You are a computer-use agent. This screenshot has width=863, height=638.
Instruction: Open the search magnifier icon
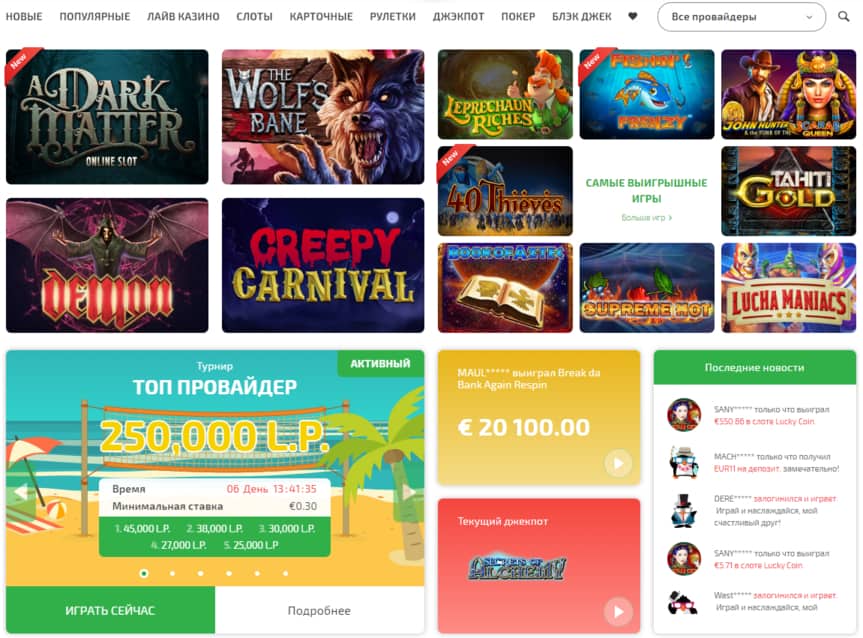(843, 17)
